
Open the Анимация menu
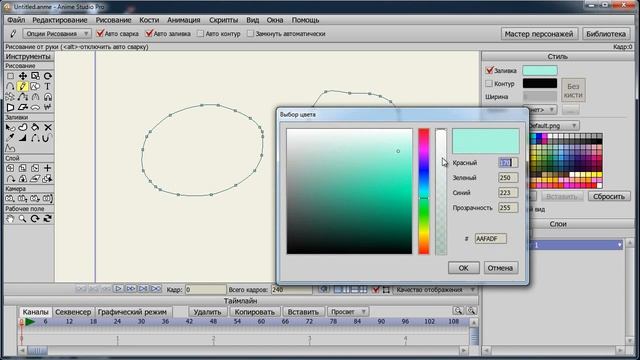(x=184, y=20)
